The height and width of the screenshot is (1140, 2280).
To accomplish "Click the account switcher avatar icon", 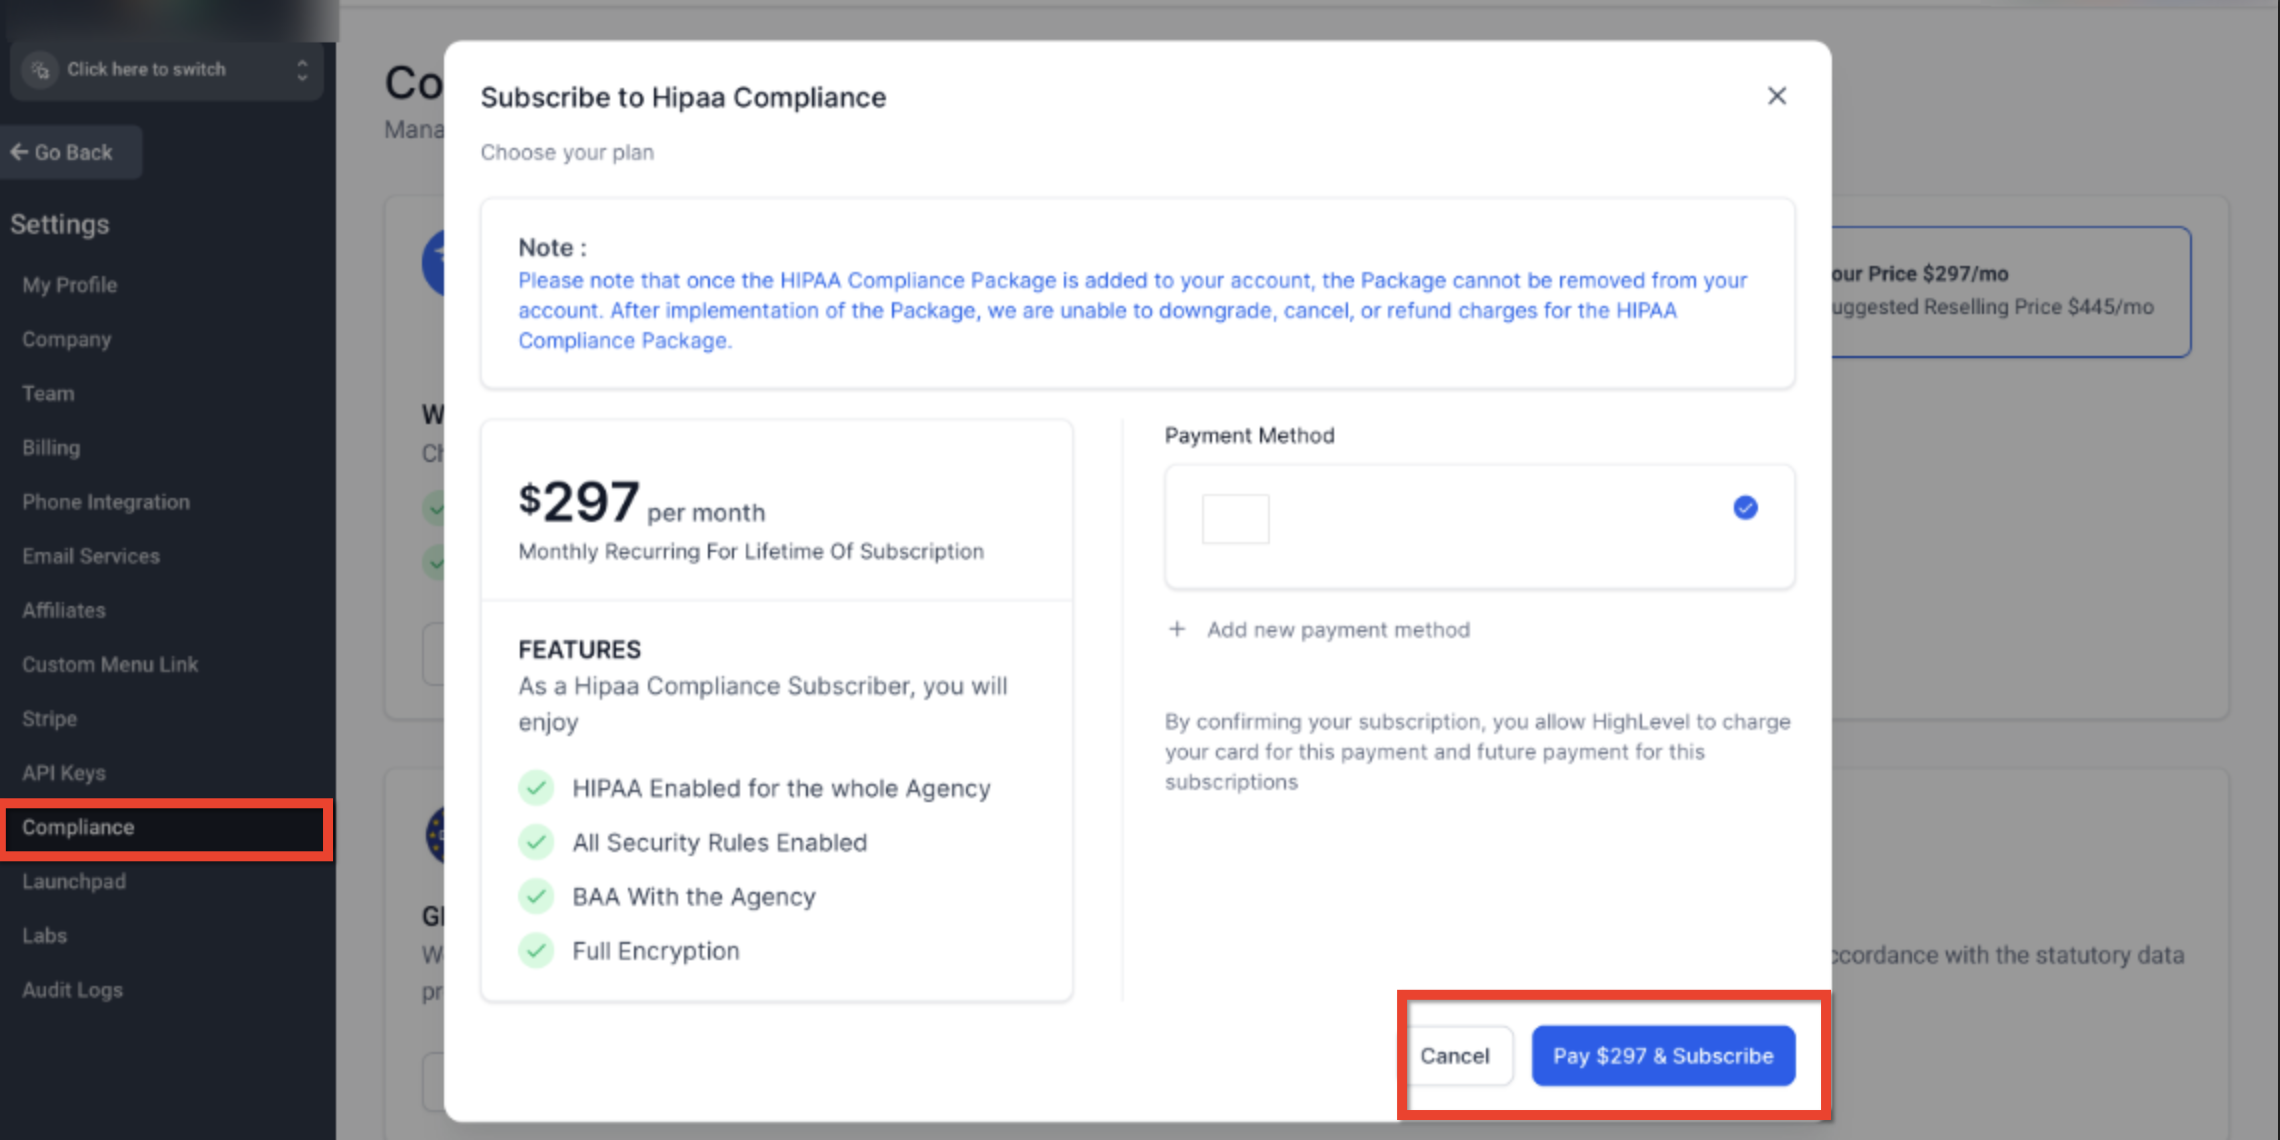I will point(40,70).
